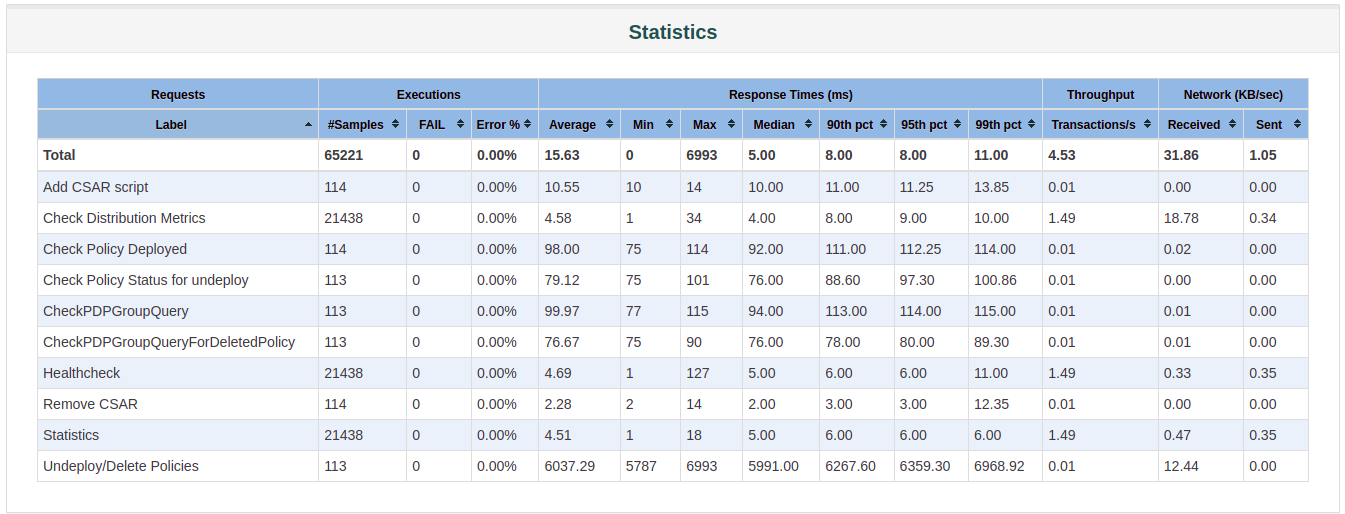Click Undeploy/Delete median 5991.00
The image size is (1345, 514).
[774, 466]
